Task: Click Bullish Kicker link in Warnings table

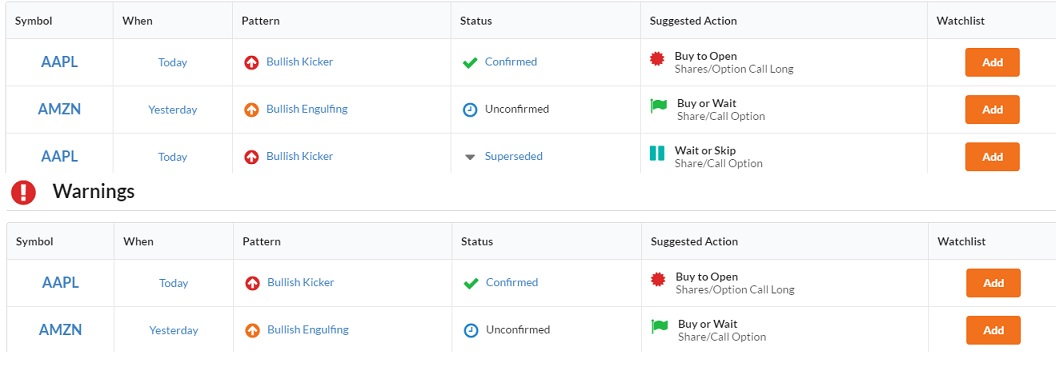Action: [300, 282]
